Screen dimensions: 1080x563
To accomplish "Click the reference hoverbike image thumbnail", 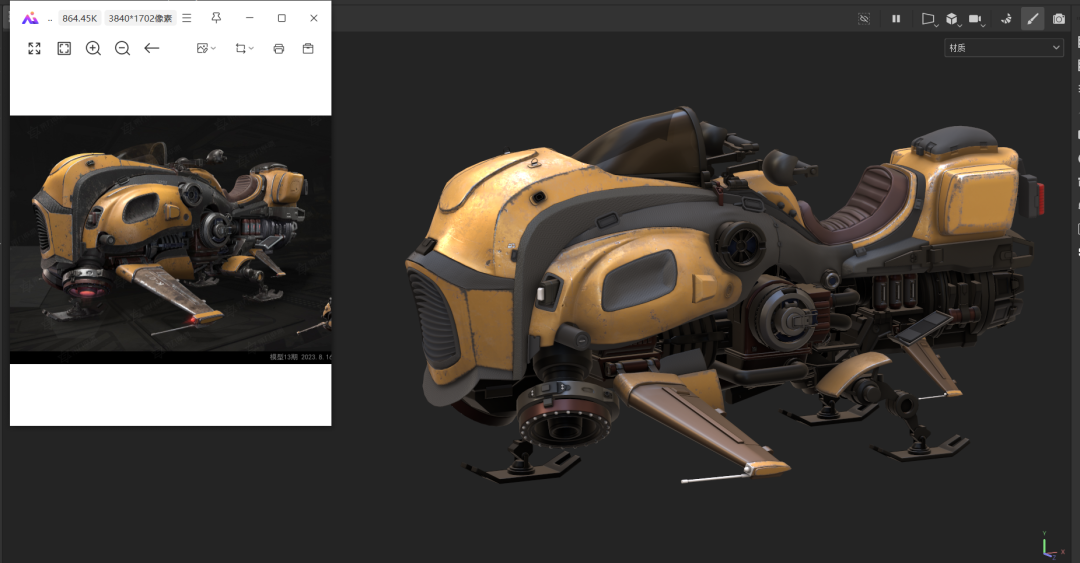I will tap(170, 239).
